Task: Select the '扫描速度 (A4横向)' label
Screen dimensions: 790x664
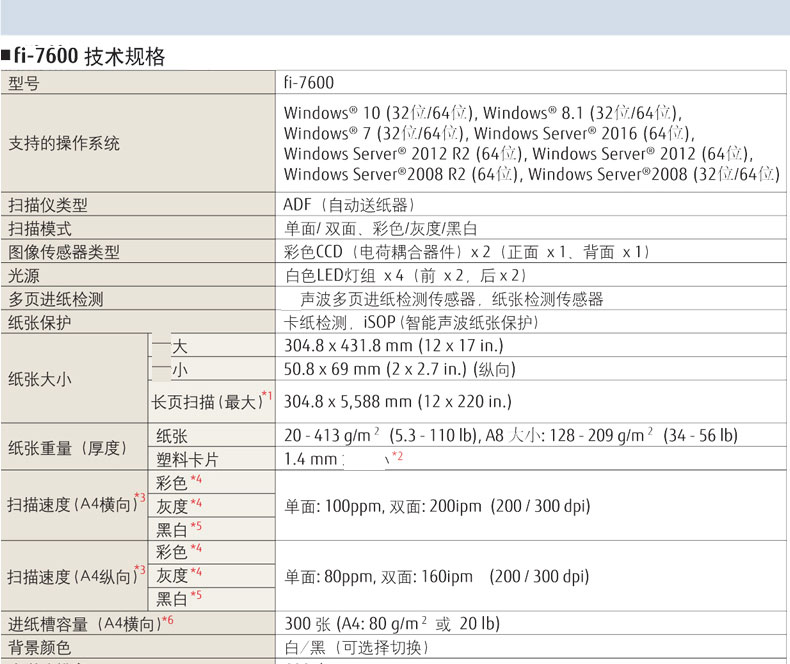Action: (x=73, y=504)
